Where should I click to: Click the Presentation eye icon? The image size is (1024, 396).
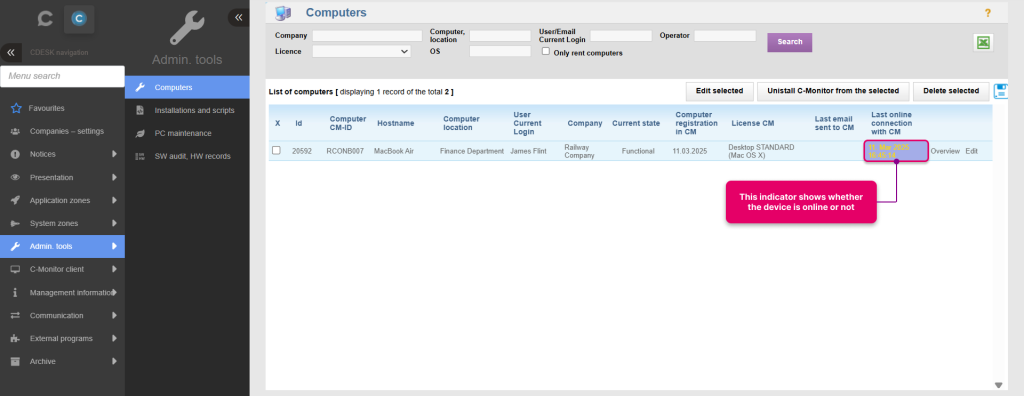16,177
